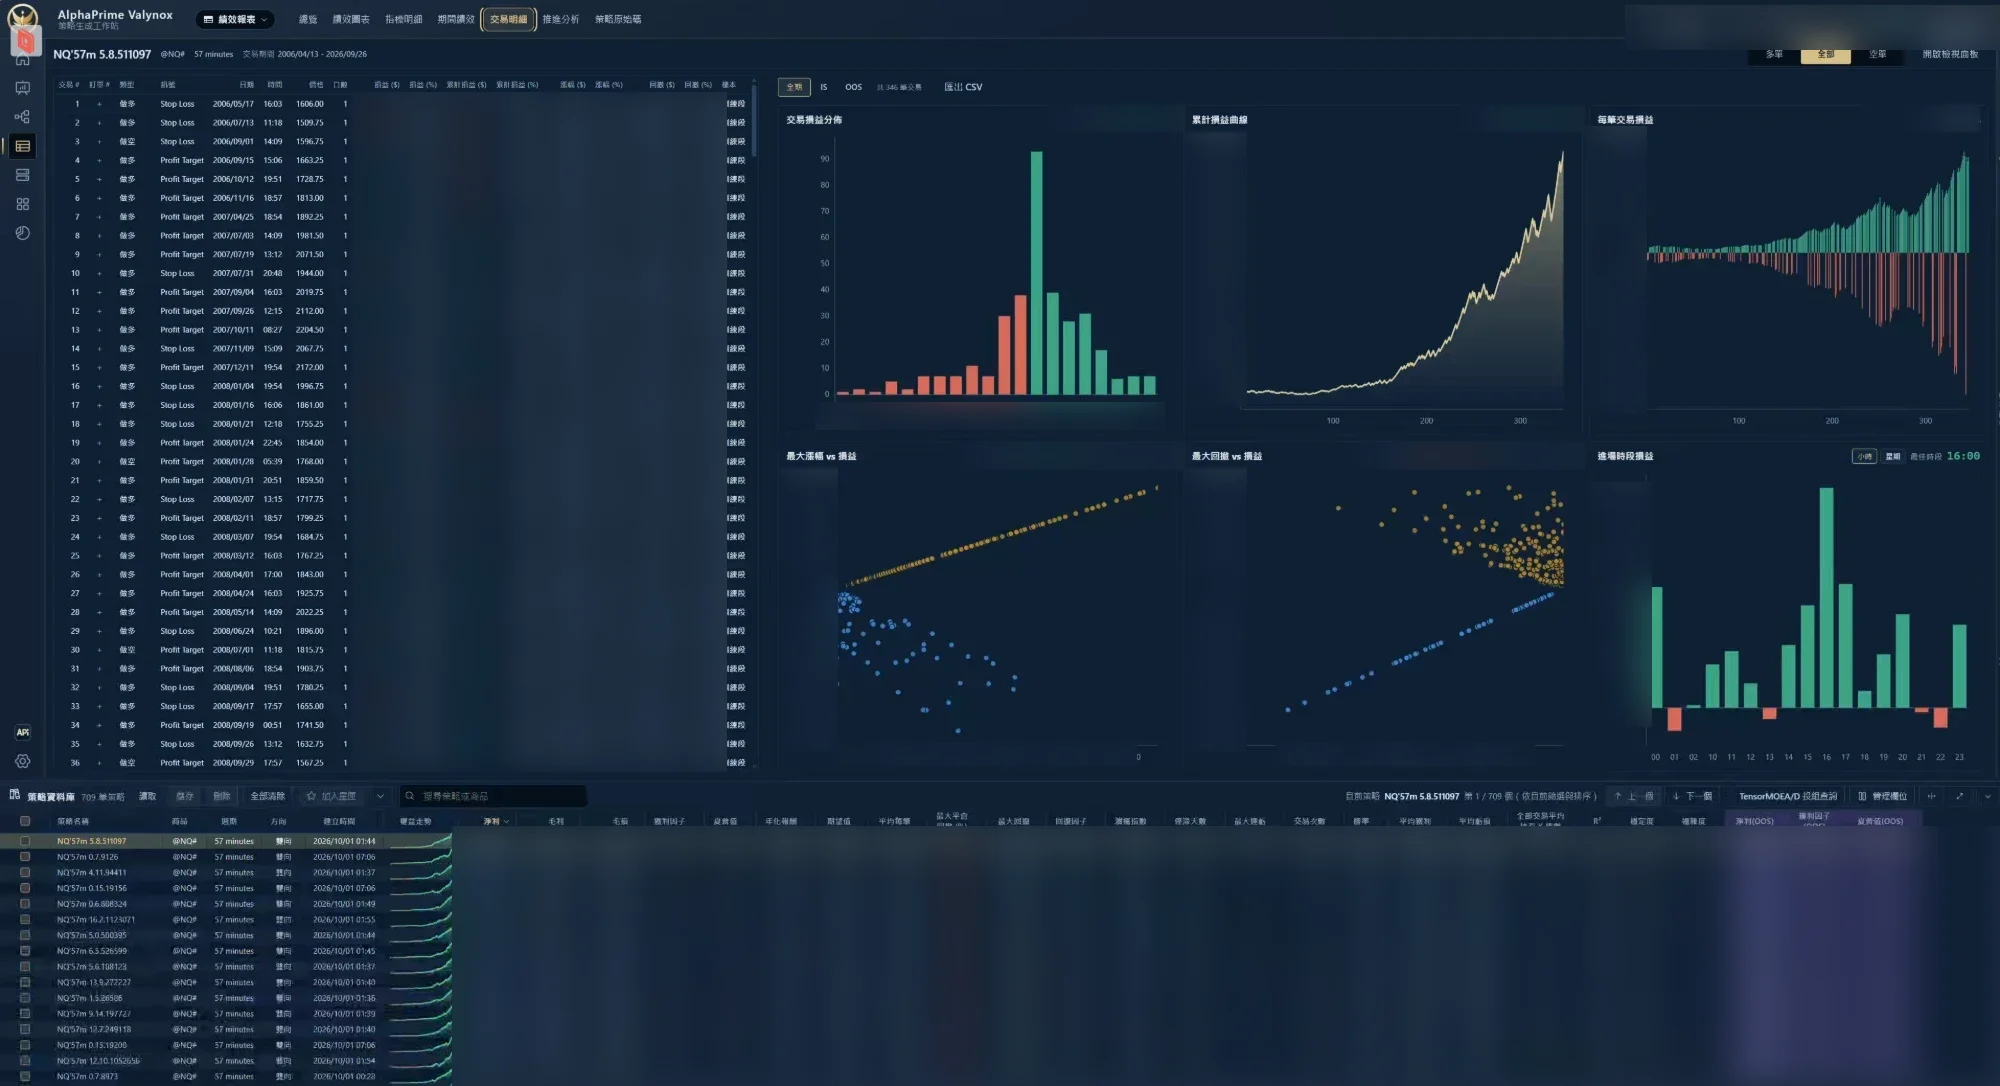Tick checkbox for NQ'57m 5.0.500385 row
Screen dimensions: 2000x1086
coord(25,935)
